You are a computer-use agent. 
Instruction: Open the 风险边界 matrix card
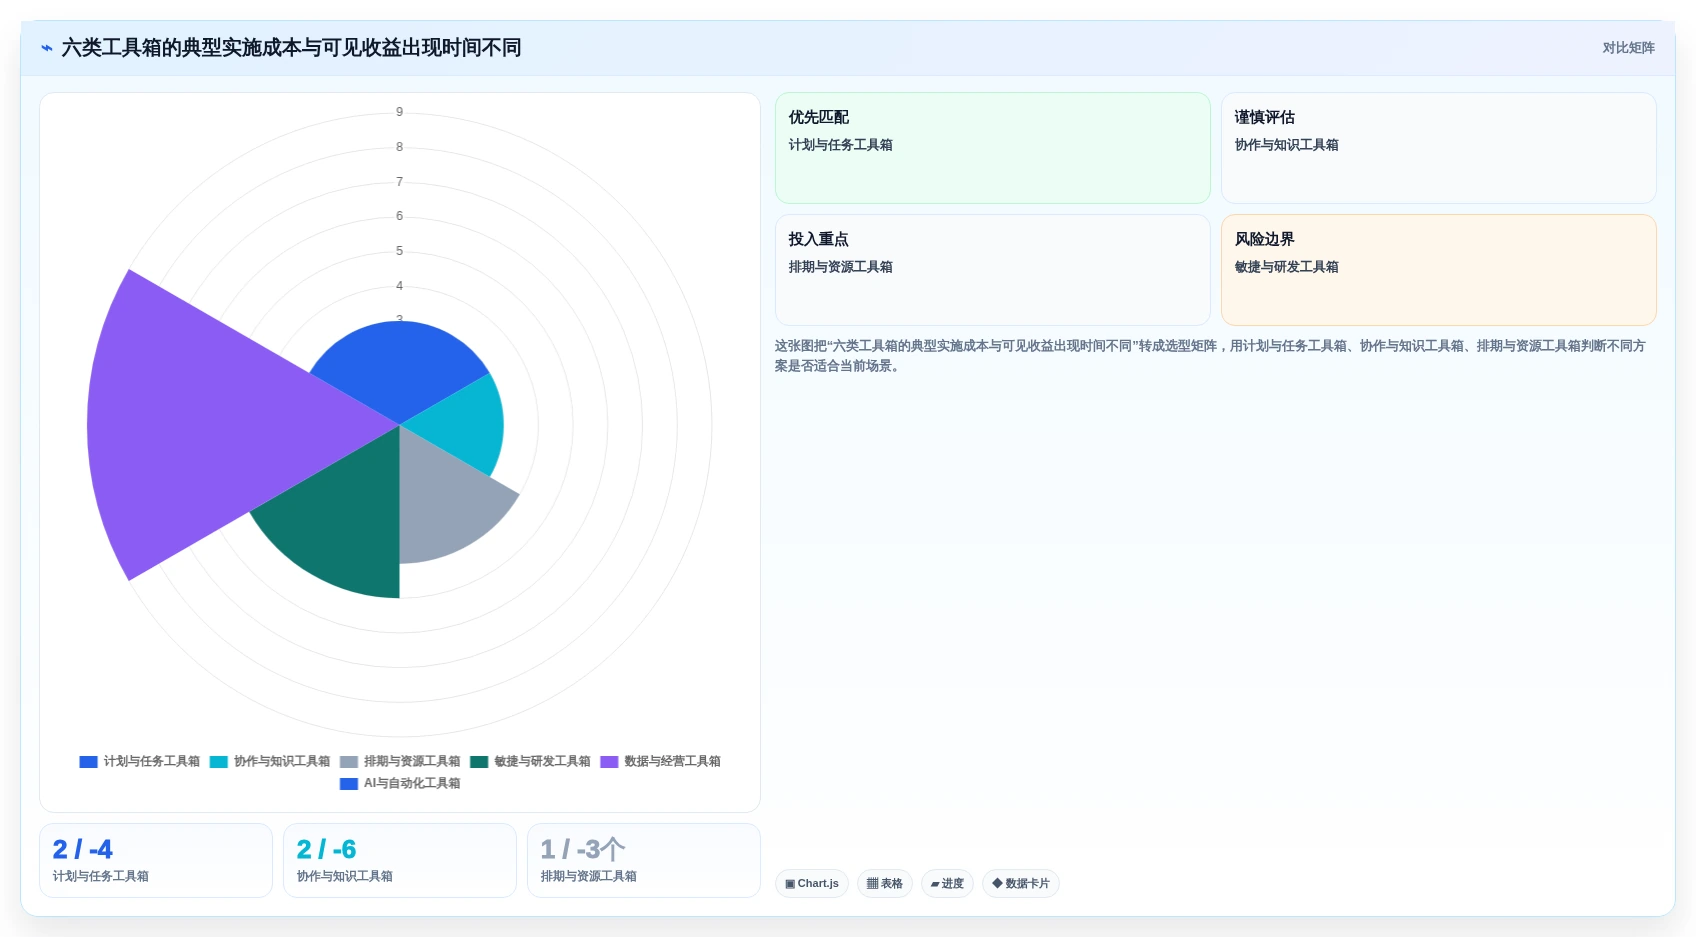(1438, 270)
